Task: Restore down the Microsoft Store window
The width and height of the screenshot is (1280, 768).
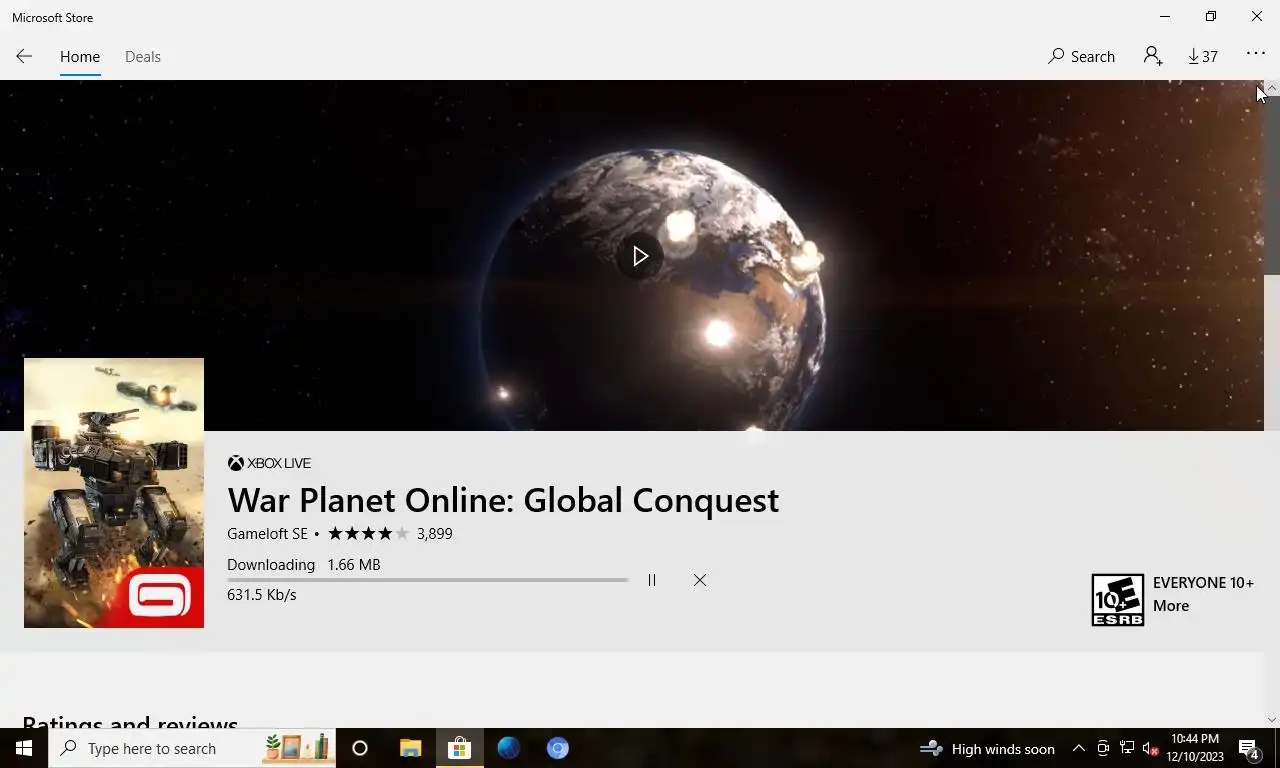Action: [x=1211, y=17]
